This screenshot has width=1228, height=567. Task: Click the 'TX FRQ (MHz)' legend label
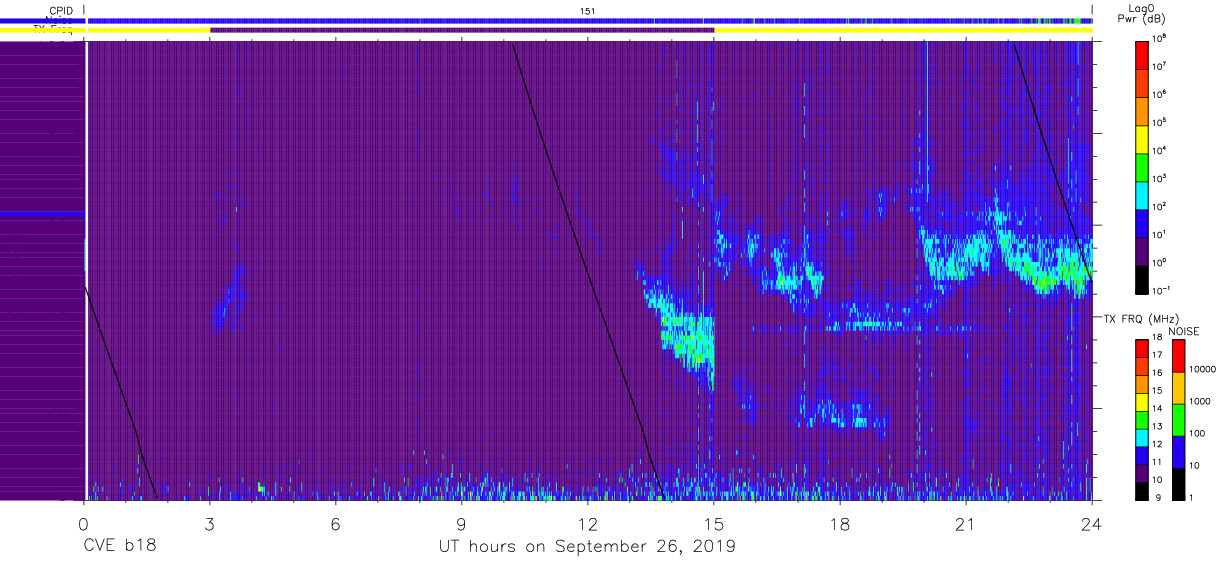point(1140,318)
